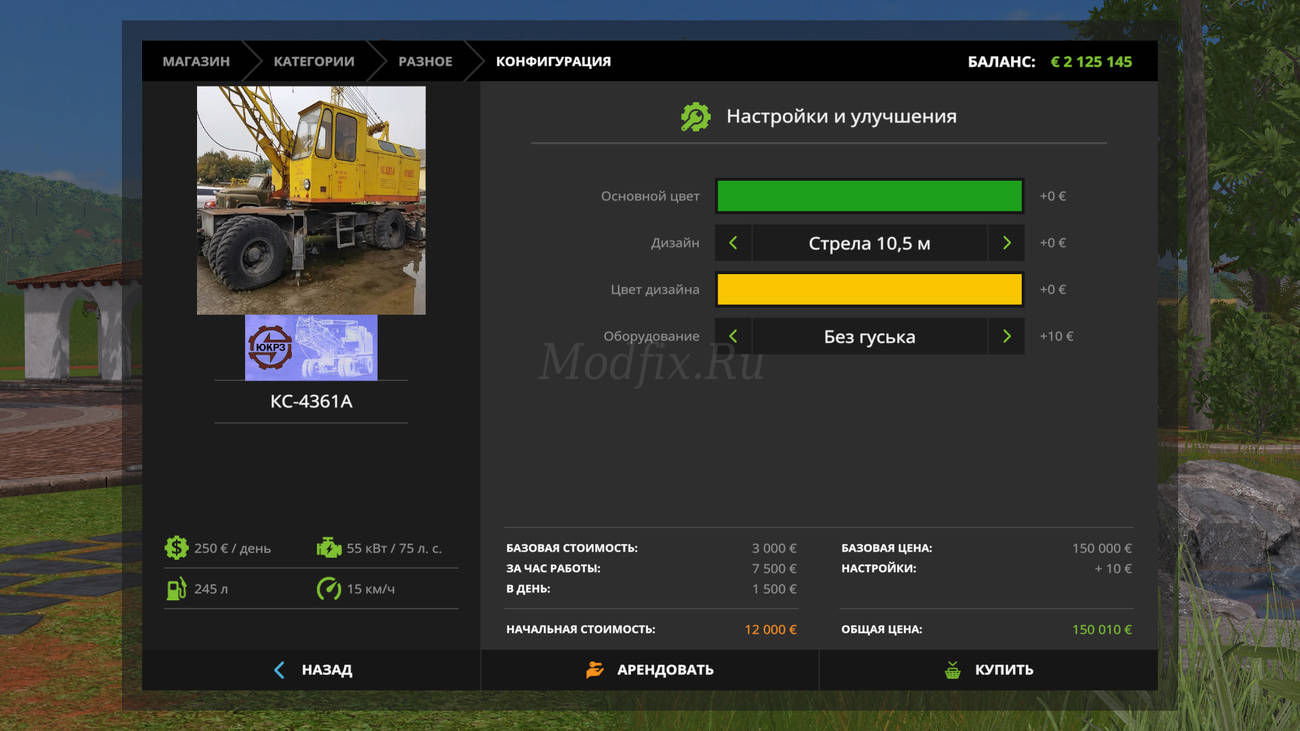Click the 15 км/ч speed value

pyautogui.click(x=371, y=589)
